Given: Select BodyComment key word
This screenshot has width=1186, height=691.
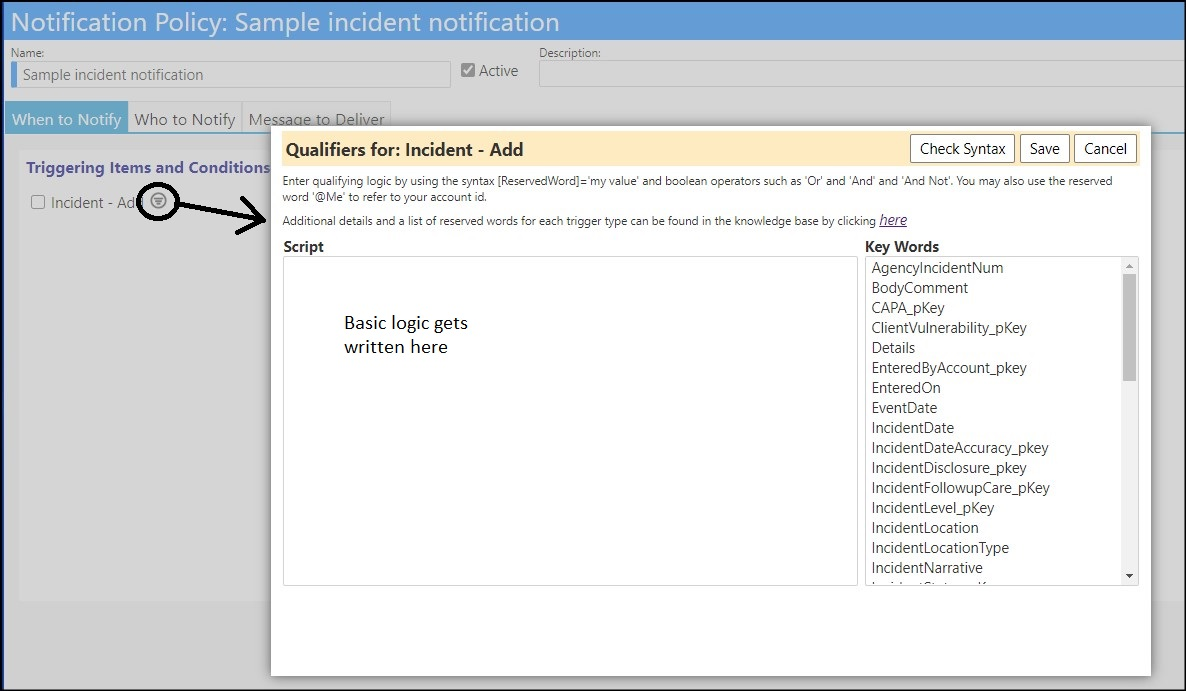Looking at the screenshot, I should (919, 288).
